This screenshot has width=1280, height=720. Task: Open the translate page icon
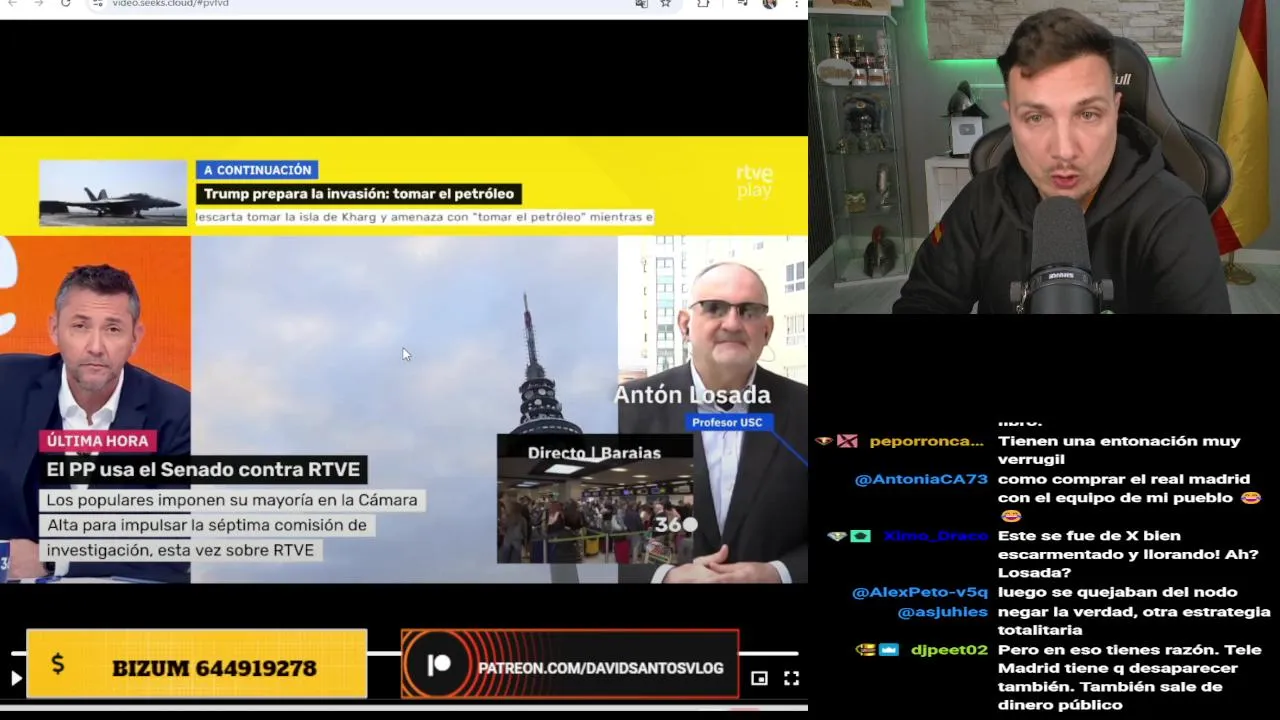click(x=641, y=4)
